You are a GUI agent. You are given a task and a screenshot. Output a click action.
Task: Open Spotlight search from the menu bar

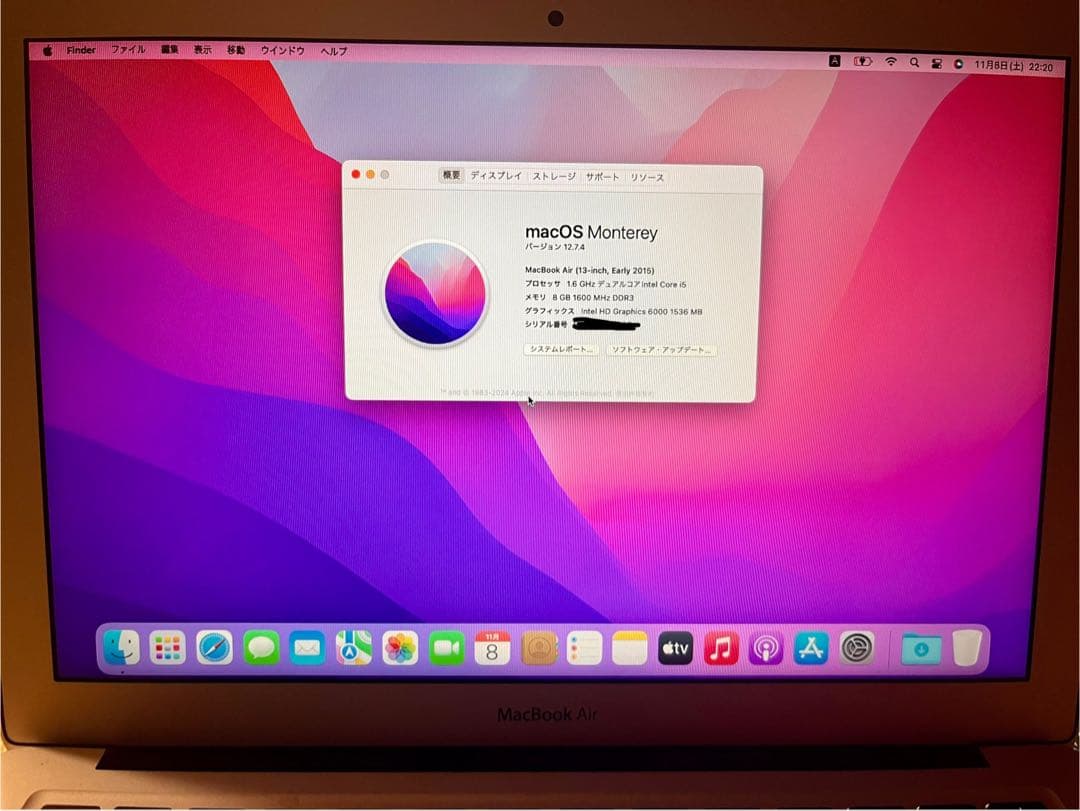click(x=914, y=61)
